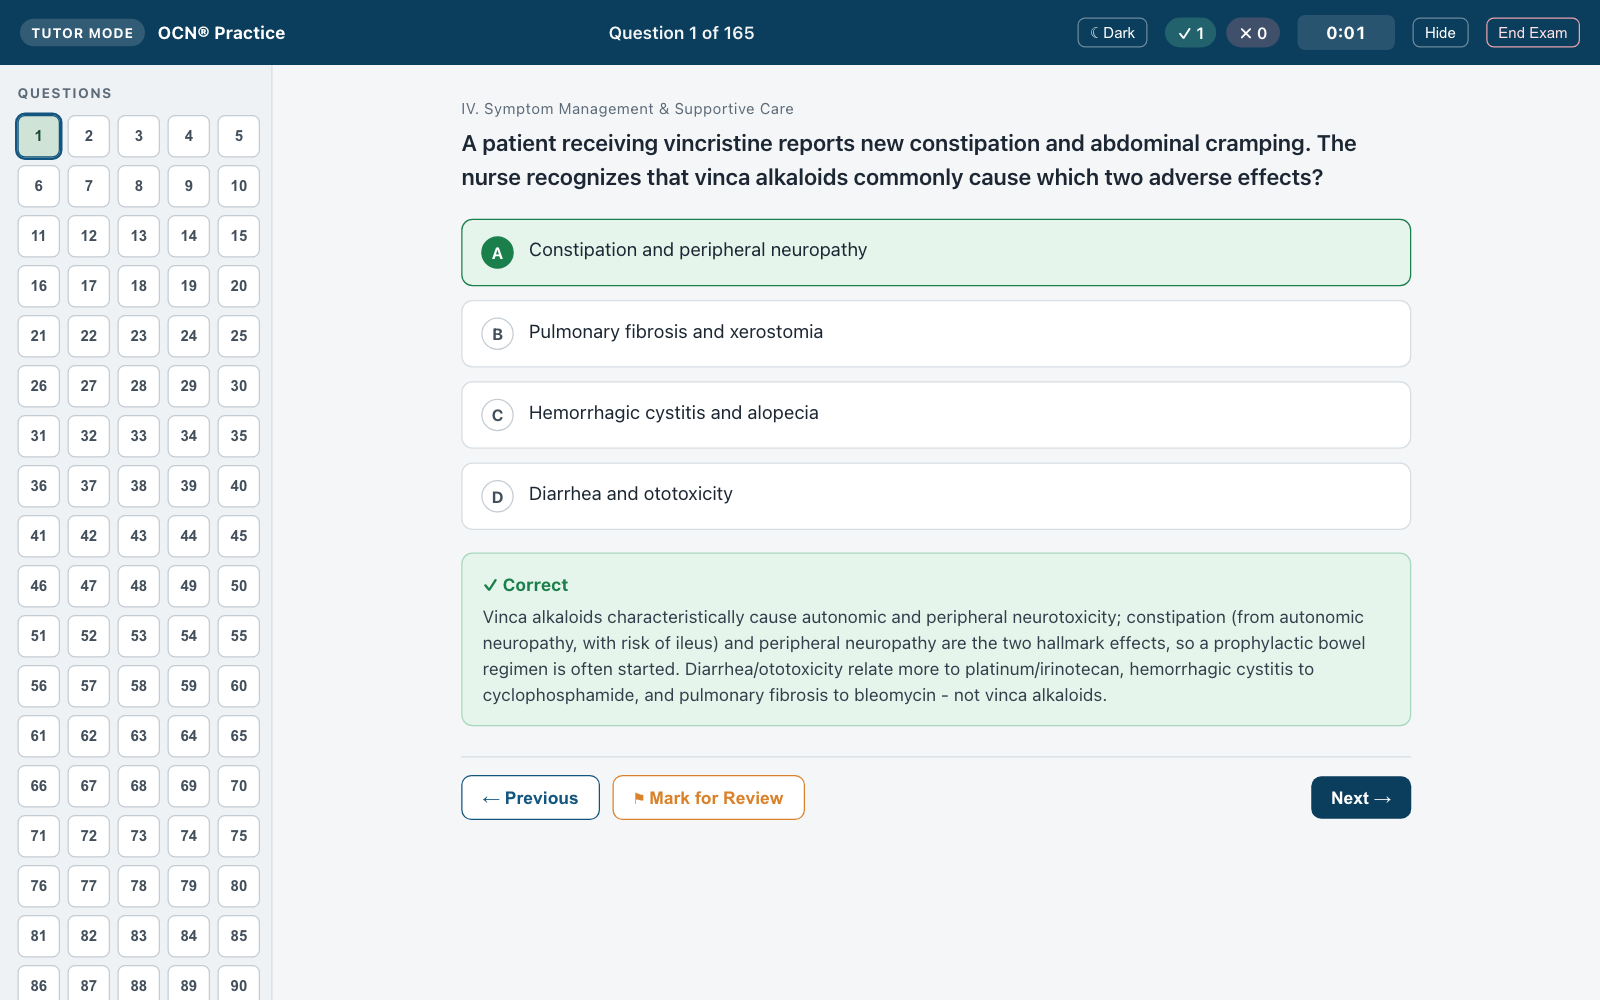The height and width of the screenshot is (1000, 1600).
Task: Toggle Dark mode button
Action: click(x=1112, y=33)
